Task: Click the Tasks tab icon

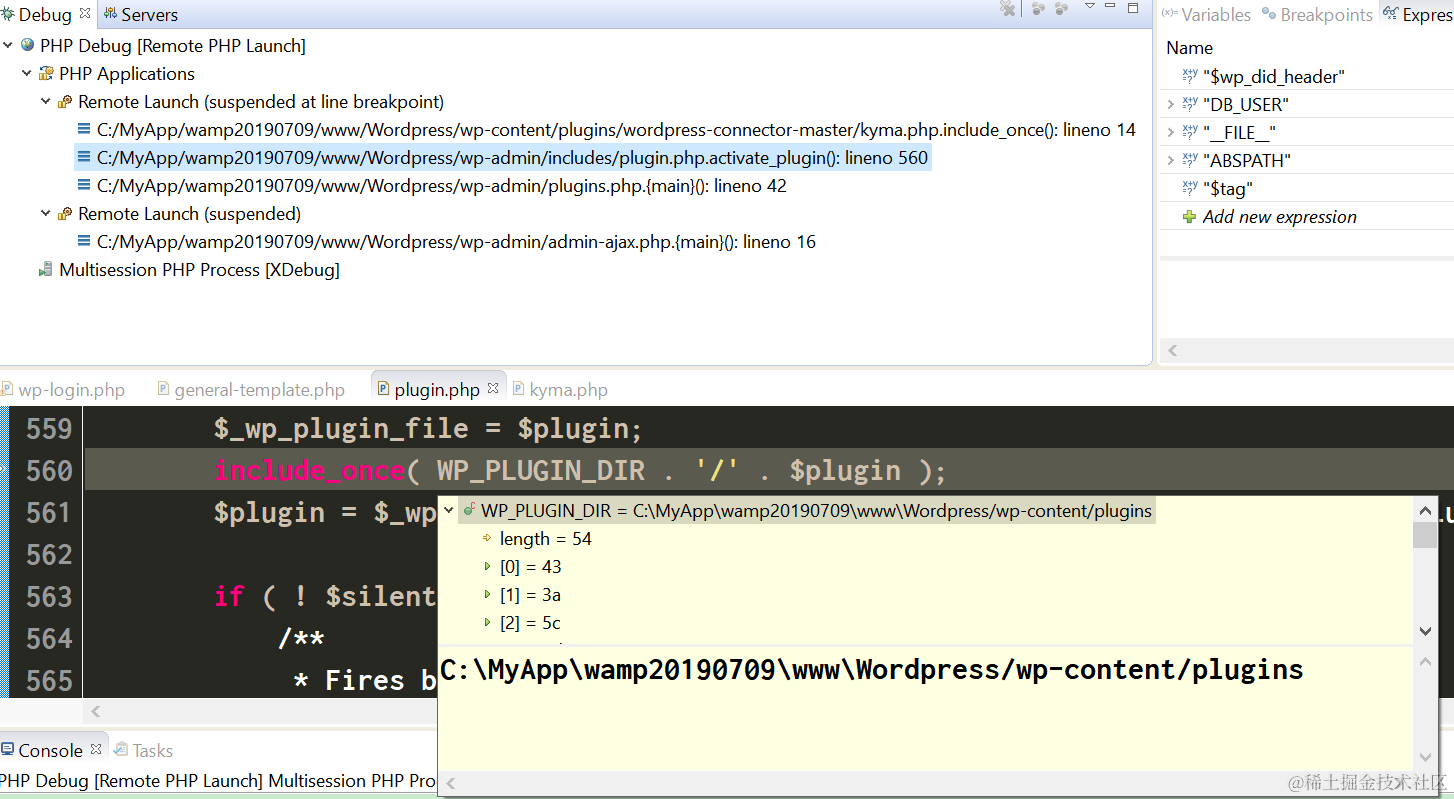Action: (x=121, y=749)
